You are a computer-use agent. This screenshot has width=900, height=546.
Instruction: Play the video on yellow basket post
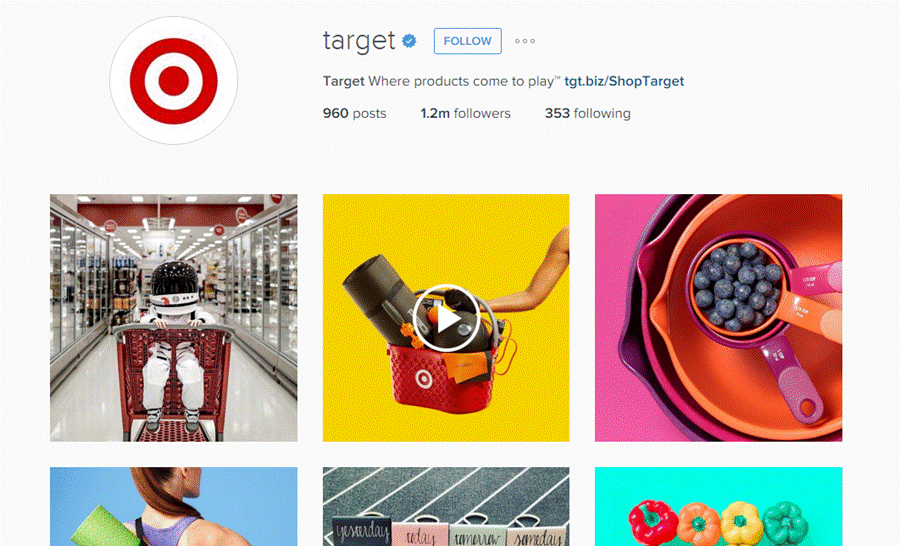coord(446,318)
